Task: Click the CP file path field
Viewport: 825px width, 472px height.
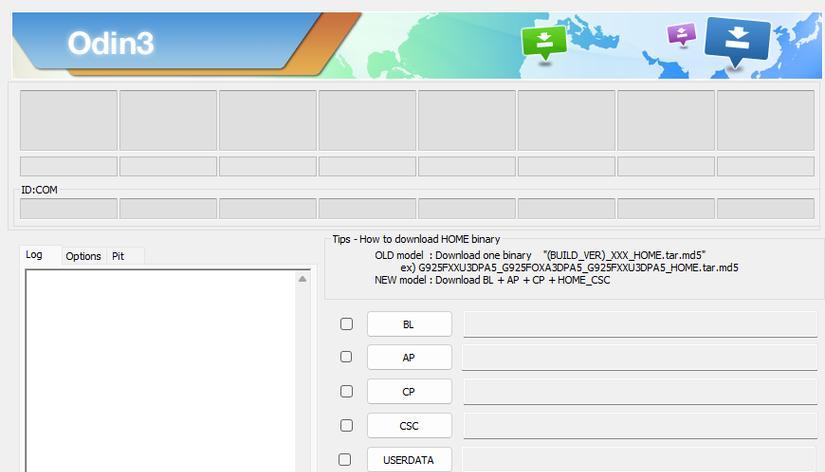Action: pos(640,391)
